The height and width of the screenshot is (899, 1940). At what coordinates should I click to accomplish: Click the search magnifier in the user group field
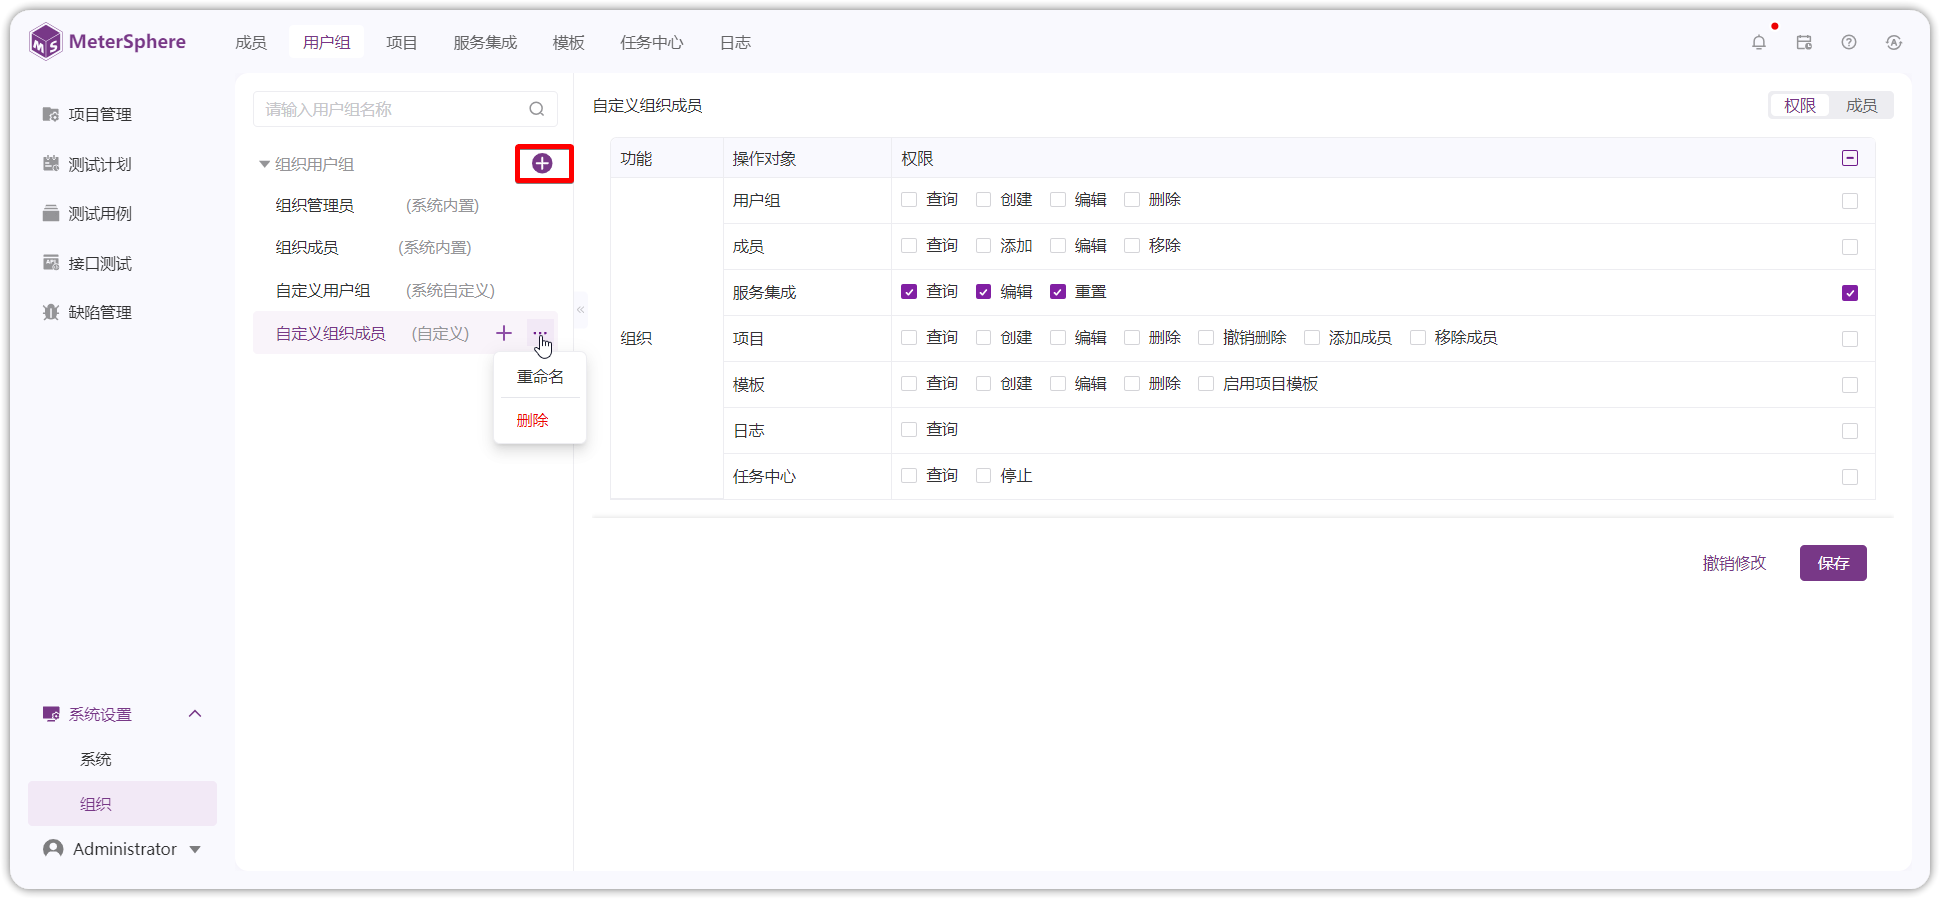537,109
